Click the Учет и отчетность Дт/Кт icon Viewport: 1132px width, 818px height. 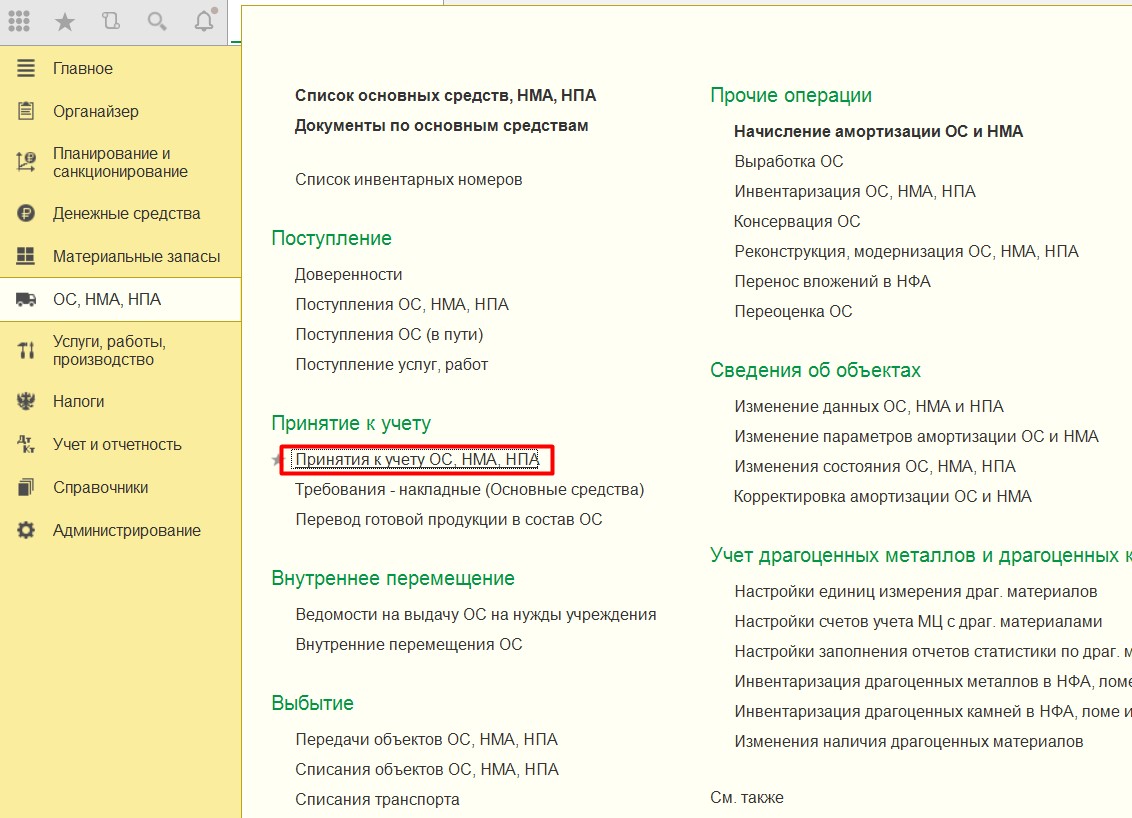click(26, 444)
